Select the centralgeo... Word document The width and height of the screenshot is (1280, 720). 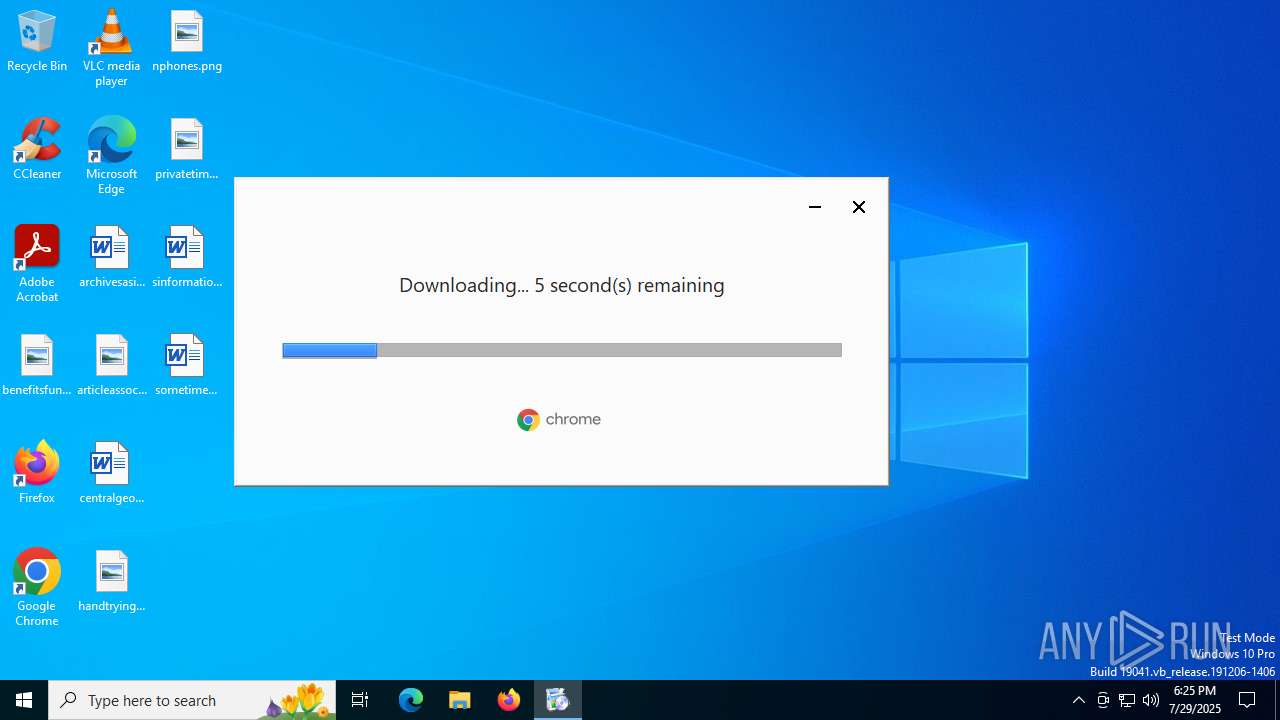[x=111, y=473]
